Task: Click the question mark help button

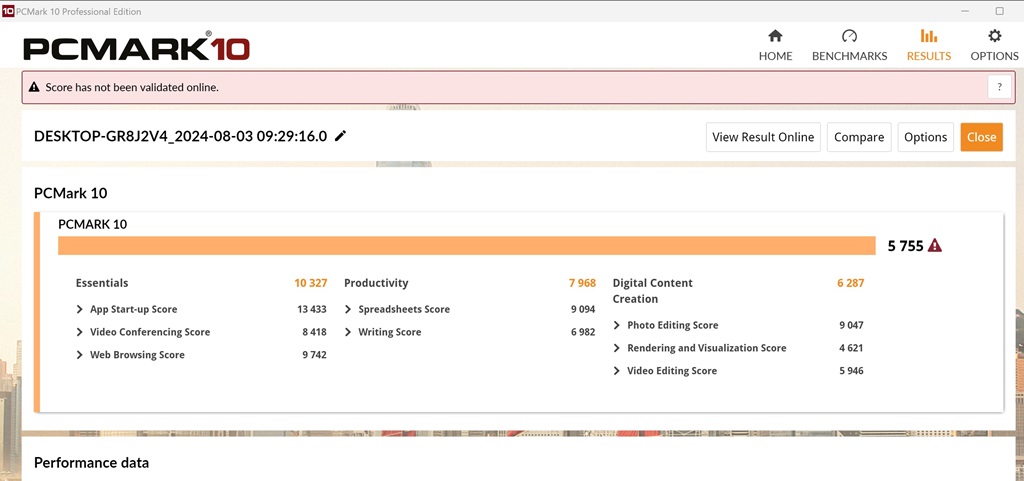Action: (x=999, y=87)
